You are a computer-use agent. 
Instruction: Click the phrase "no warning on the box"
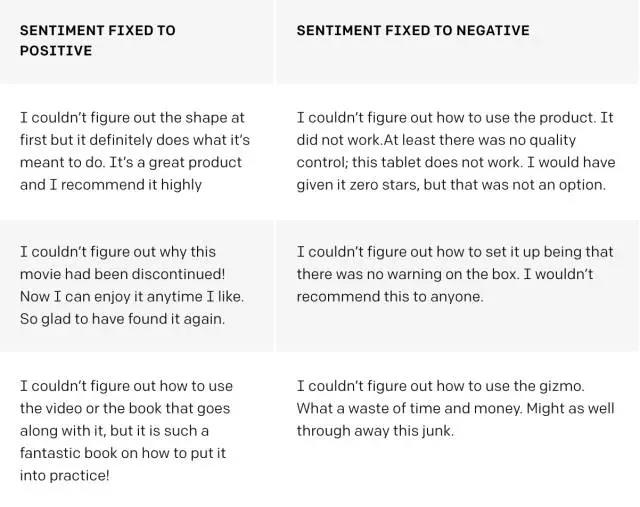(435, 274)
